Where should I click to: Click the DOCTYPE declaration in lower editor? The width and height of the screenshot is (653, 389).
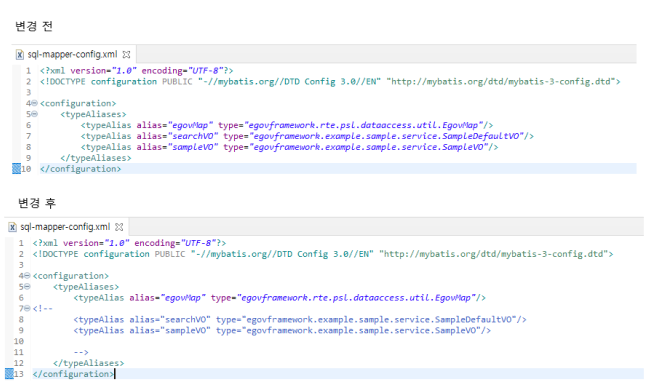(323, 254)
